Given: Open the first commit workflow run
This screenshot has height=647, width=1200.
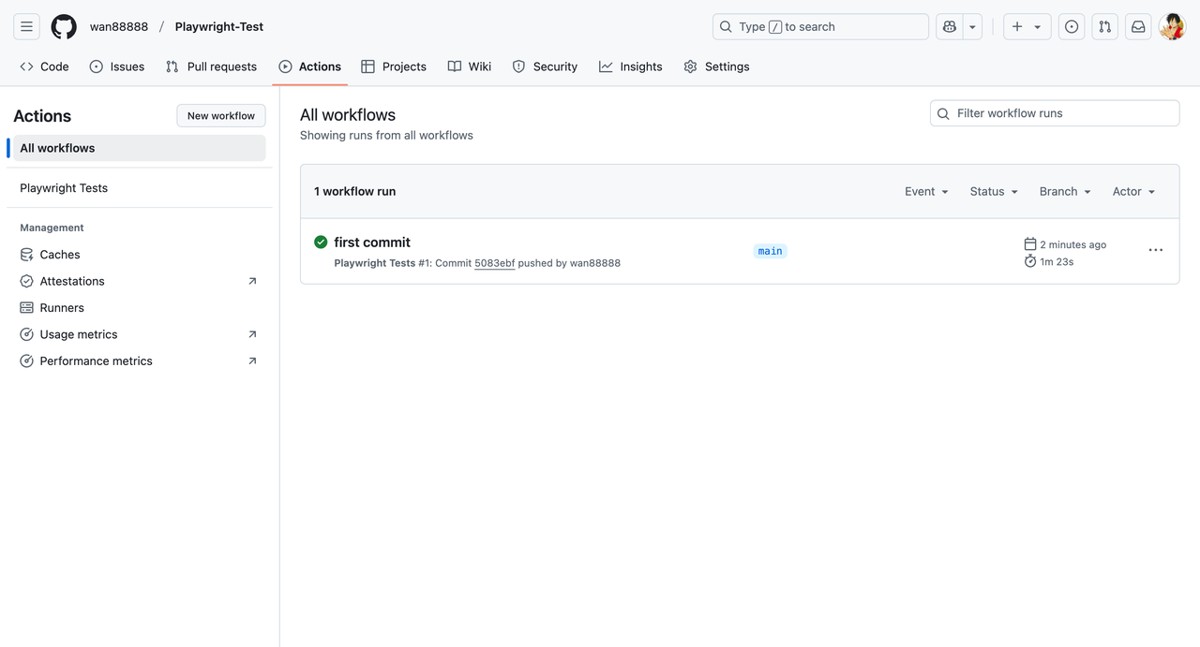Looking at the screenshot, I should (x=372, y=242).
